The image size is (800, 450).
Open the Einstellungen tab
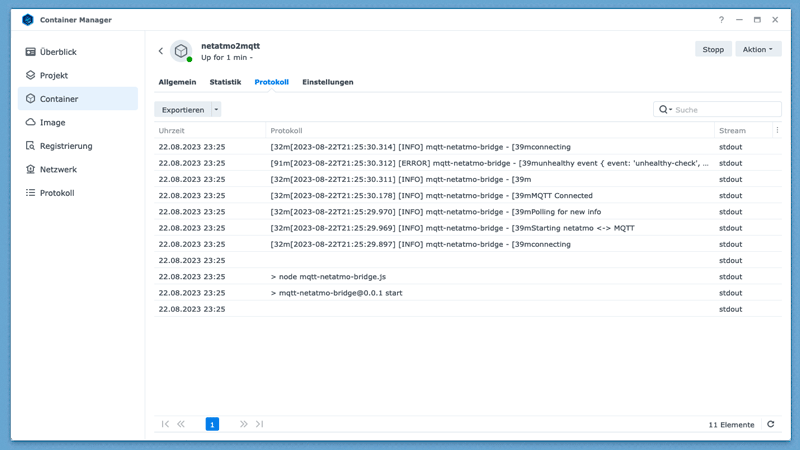327,82
